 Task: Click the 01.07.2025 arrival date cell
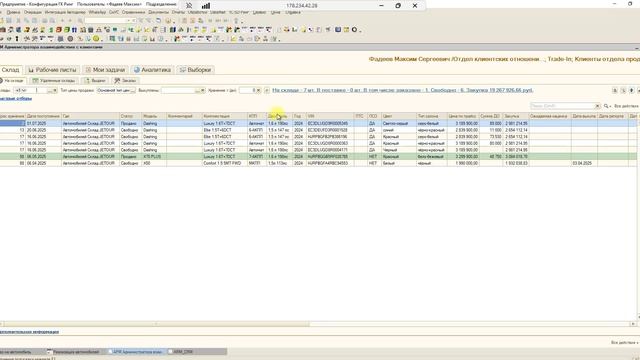pyautogui.click(x=43, y=123)
